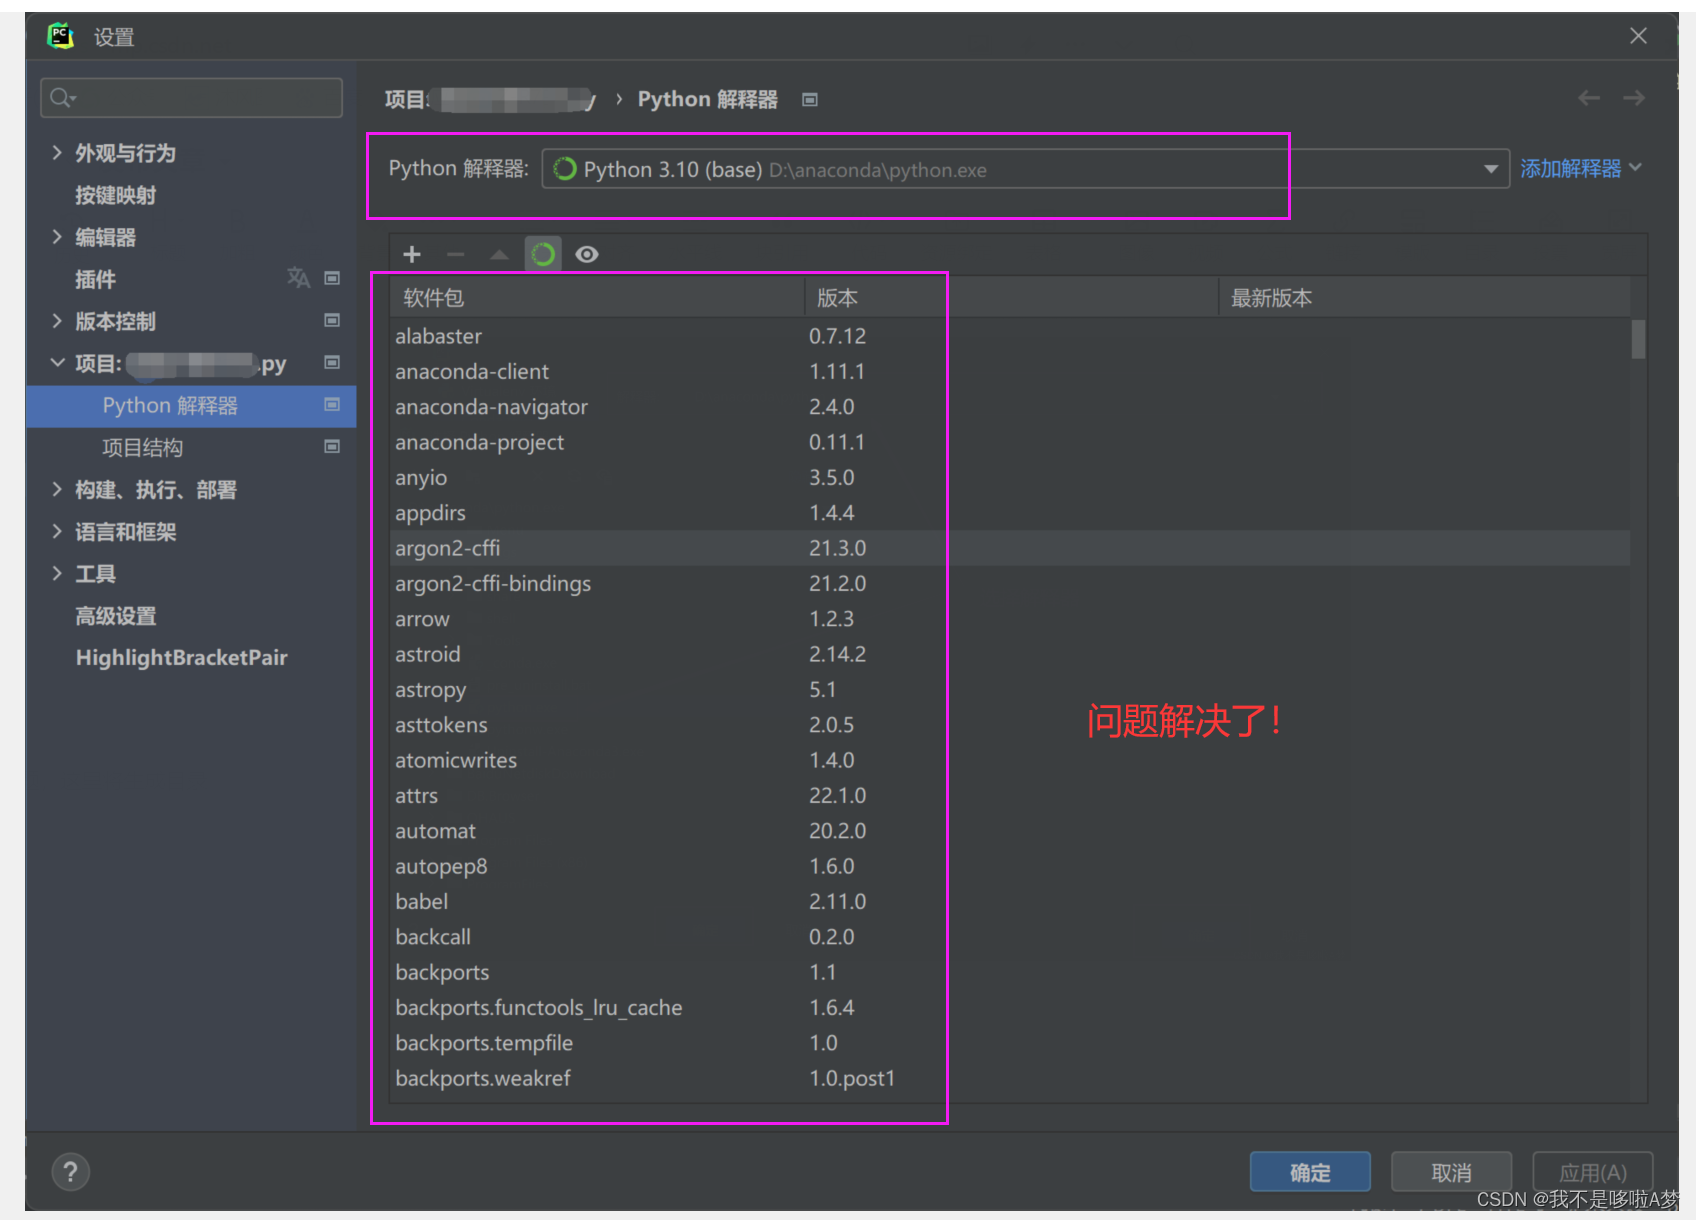Click the help question mark button

point(70,1172)
